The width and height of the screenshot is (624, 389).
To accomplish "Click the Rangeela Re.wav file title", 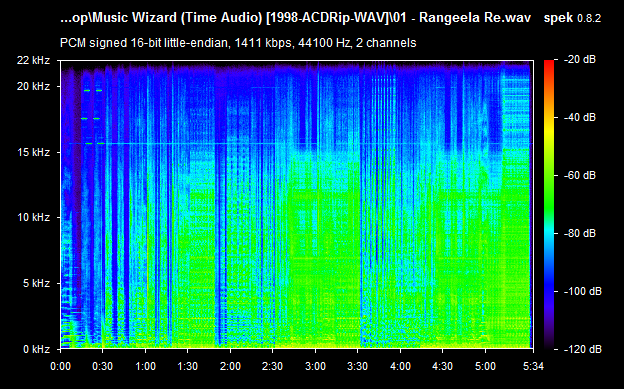I will [x=475, y=18].
